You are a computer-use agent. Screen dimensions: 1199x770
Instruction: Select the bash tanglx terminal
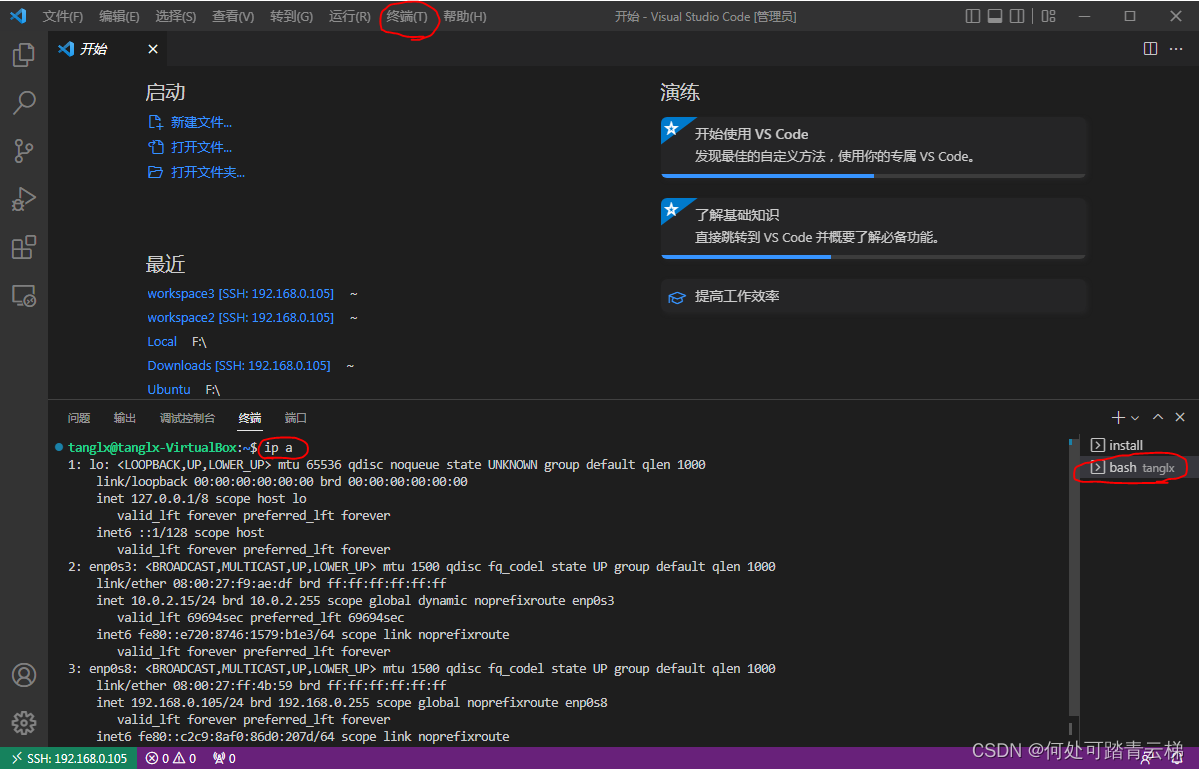1138,467
